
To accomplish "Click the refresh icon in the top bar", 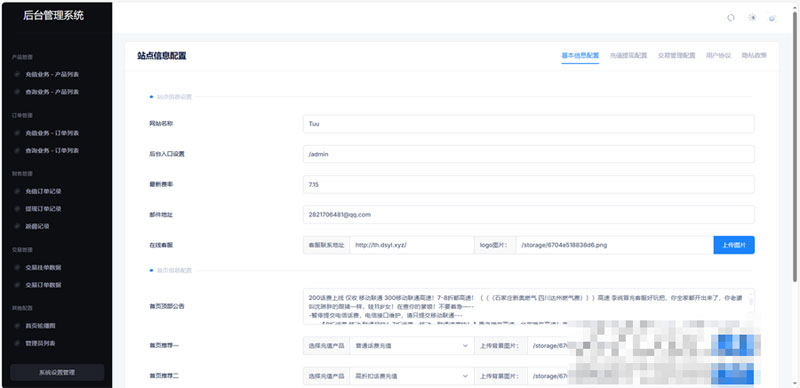I will tap(731, 17).
